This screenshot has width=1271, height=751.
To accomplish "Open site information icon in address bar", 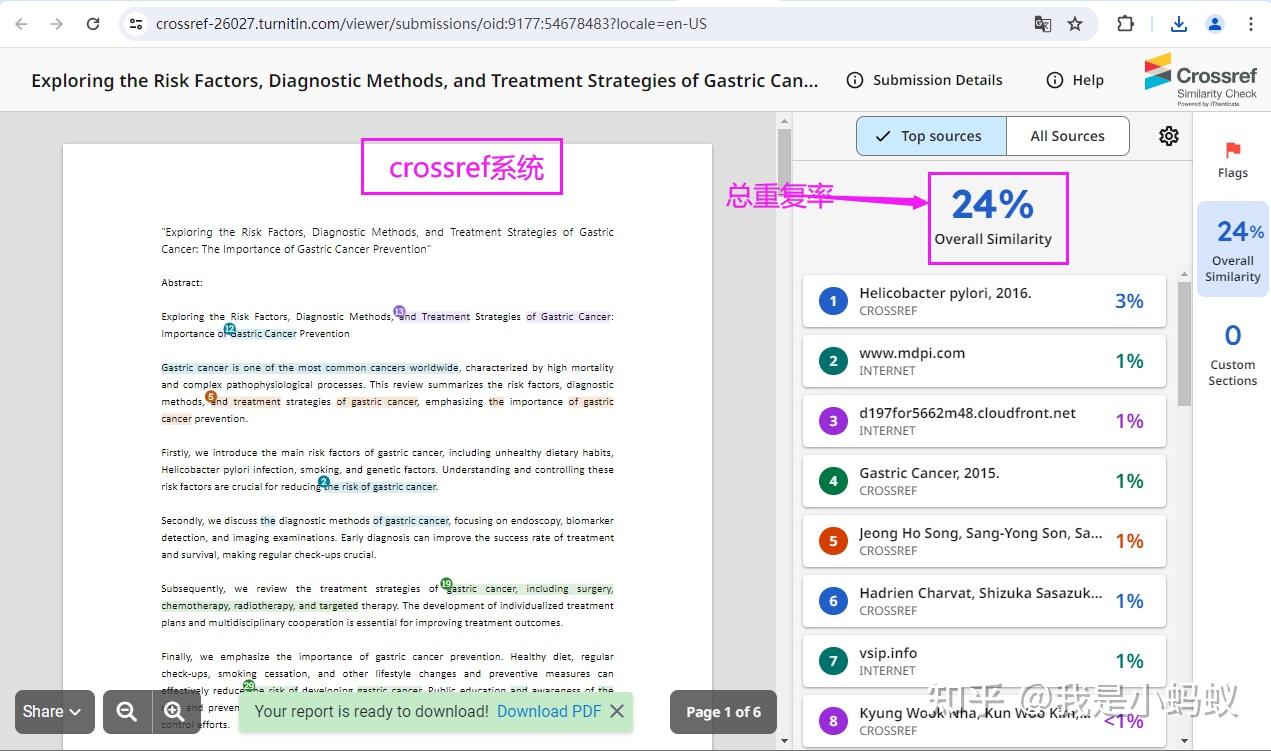I will pyautogui.click(x=137, y=23).
